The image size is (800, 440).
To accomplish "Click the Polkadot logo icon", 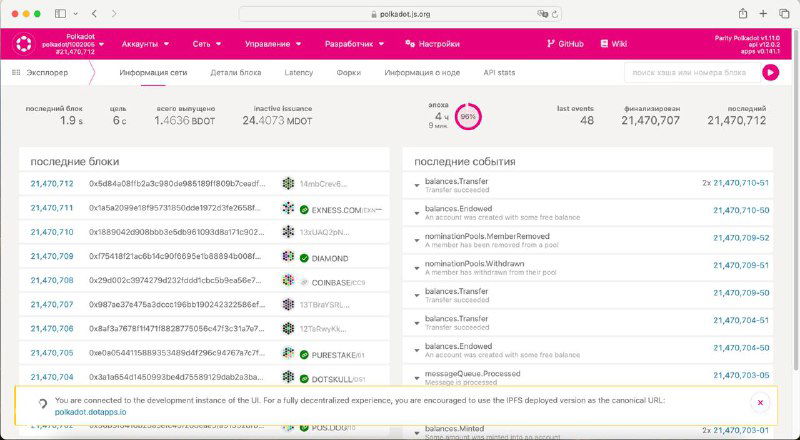I will [22, 44].
